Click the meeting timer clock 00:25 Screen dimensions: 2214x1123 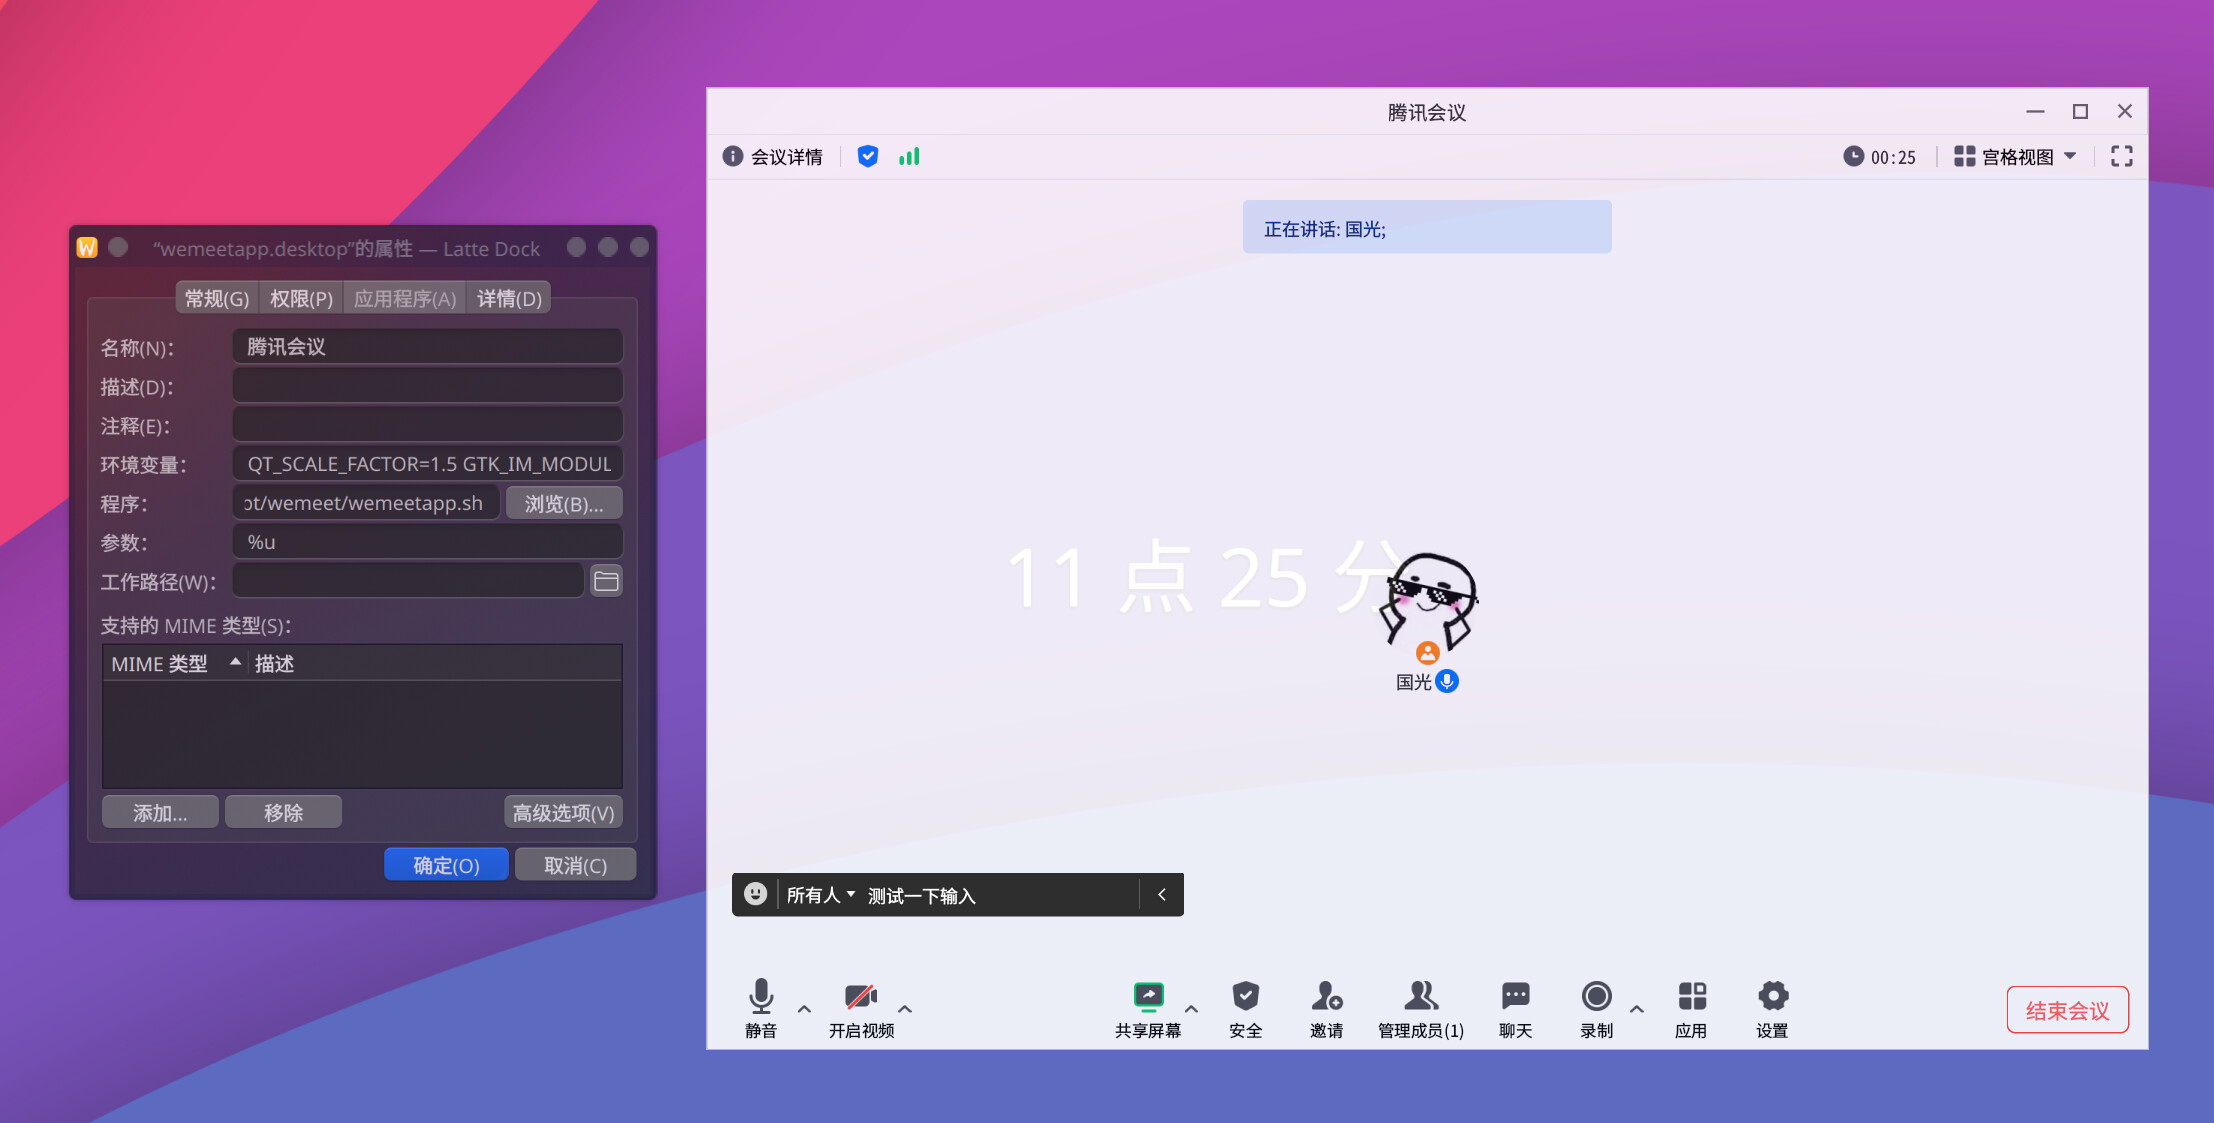pos(1880,157)
